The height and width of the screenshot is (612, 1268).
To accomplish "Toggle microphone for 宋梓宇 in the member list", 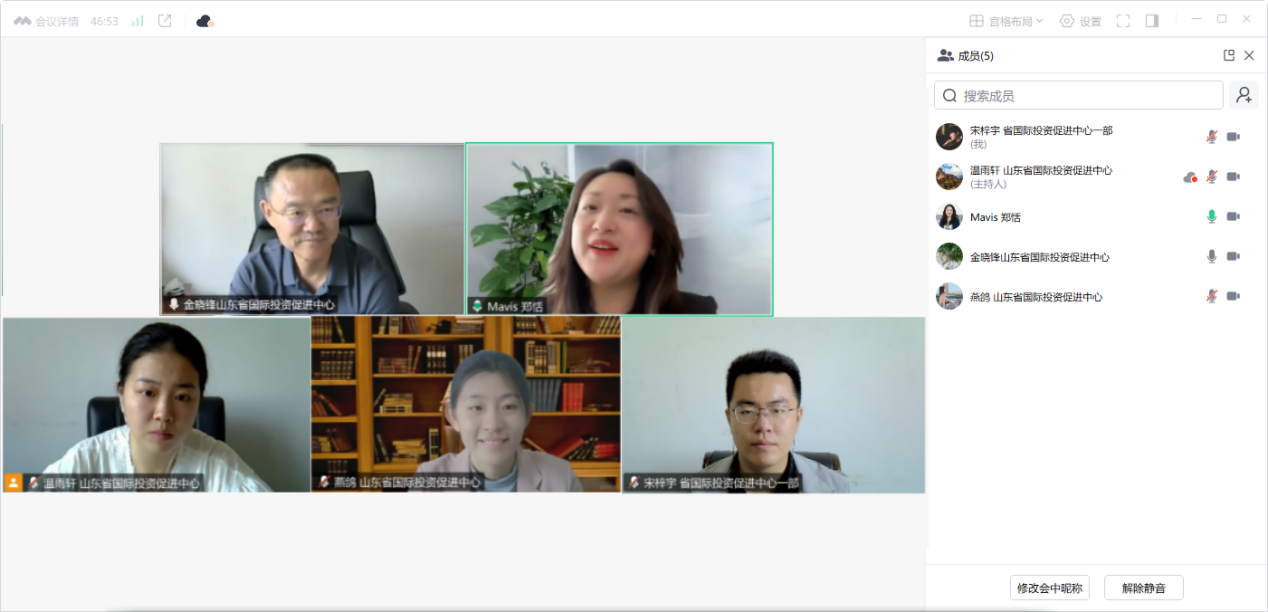I will tap(1212, 137).
